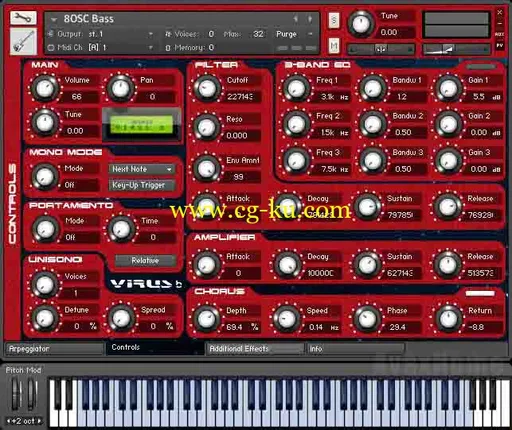Click the EQ Freq 1 knob
The height and width of the screenshot is (430, 512).
coord(296,88)
